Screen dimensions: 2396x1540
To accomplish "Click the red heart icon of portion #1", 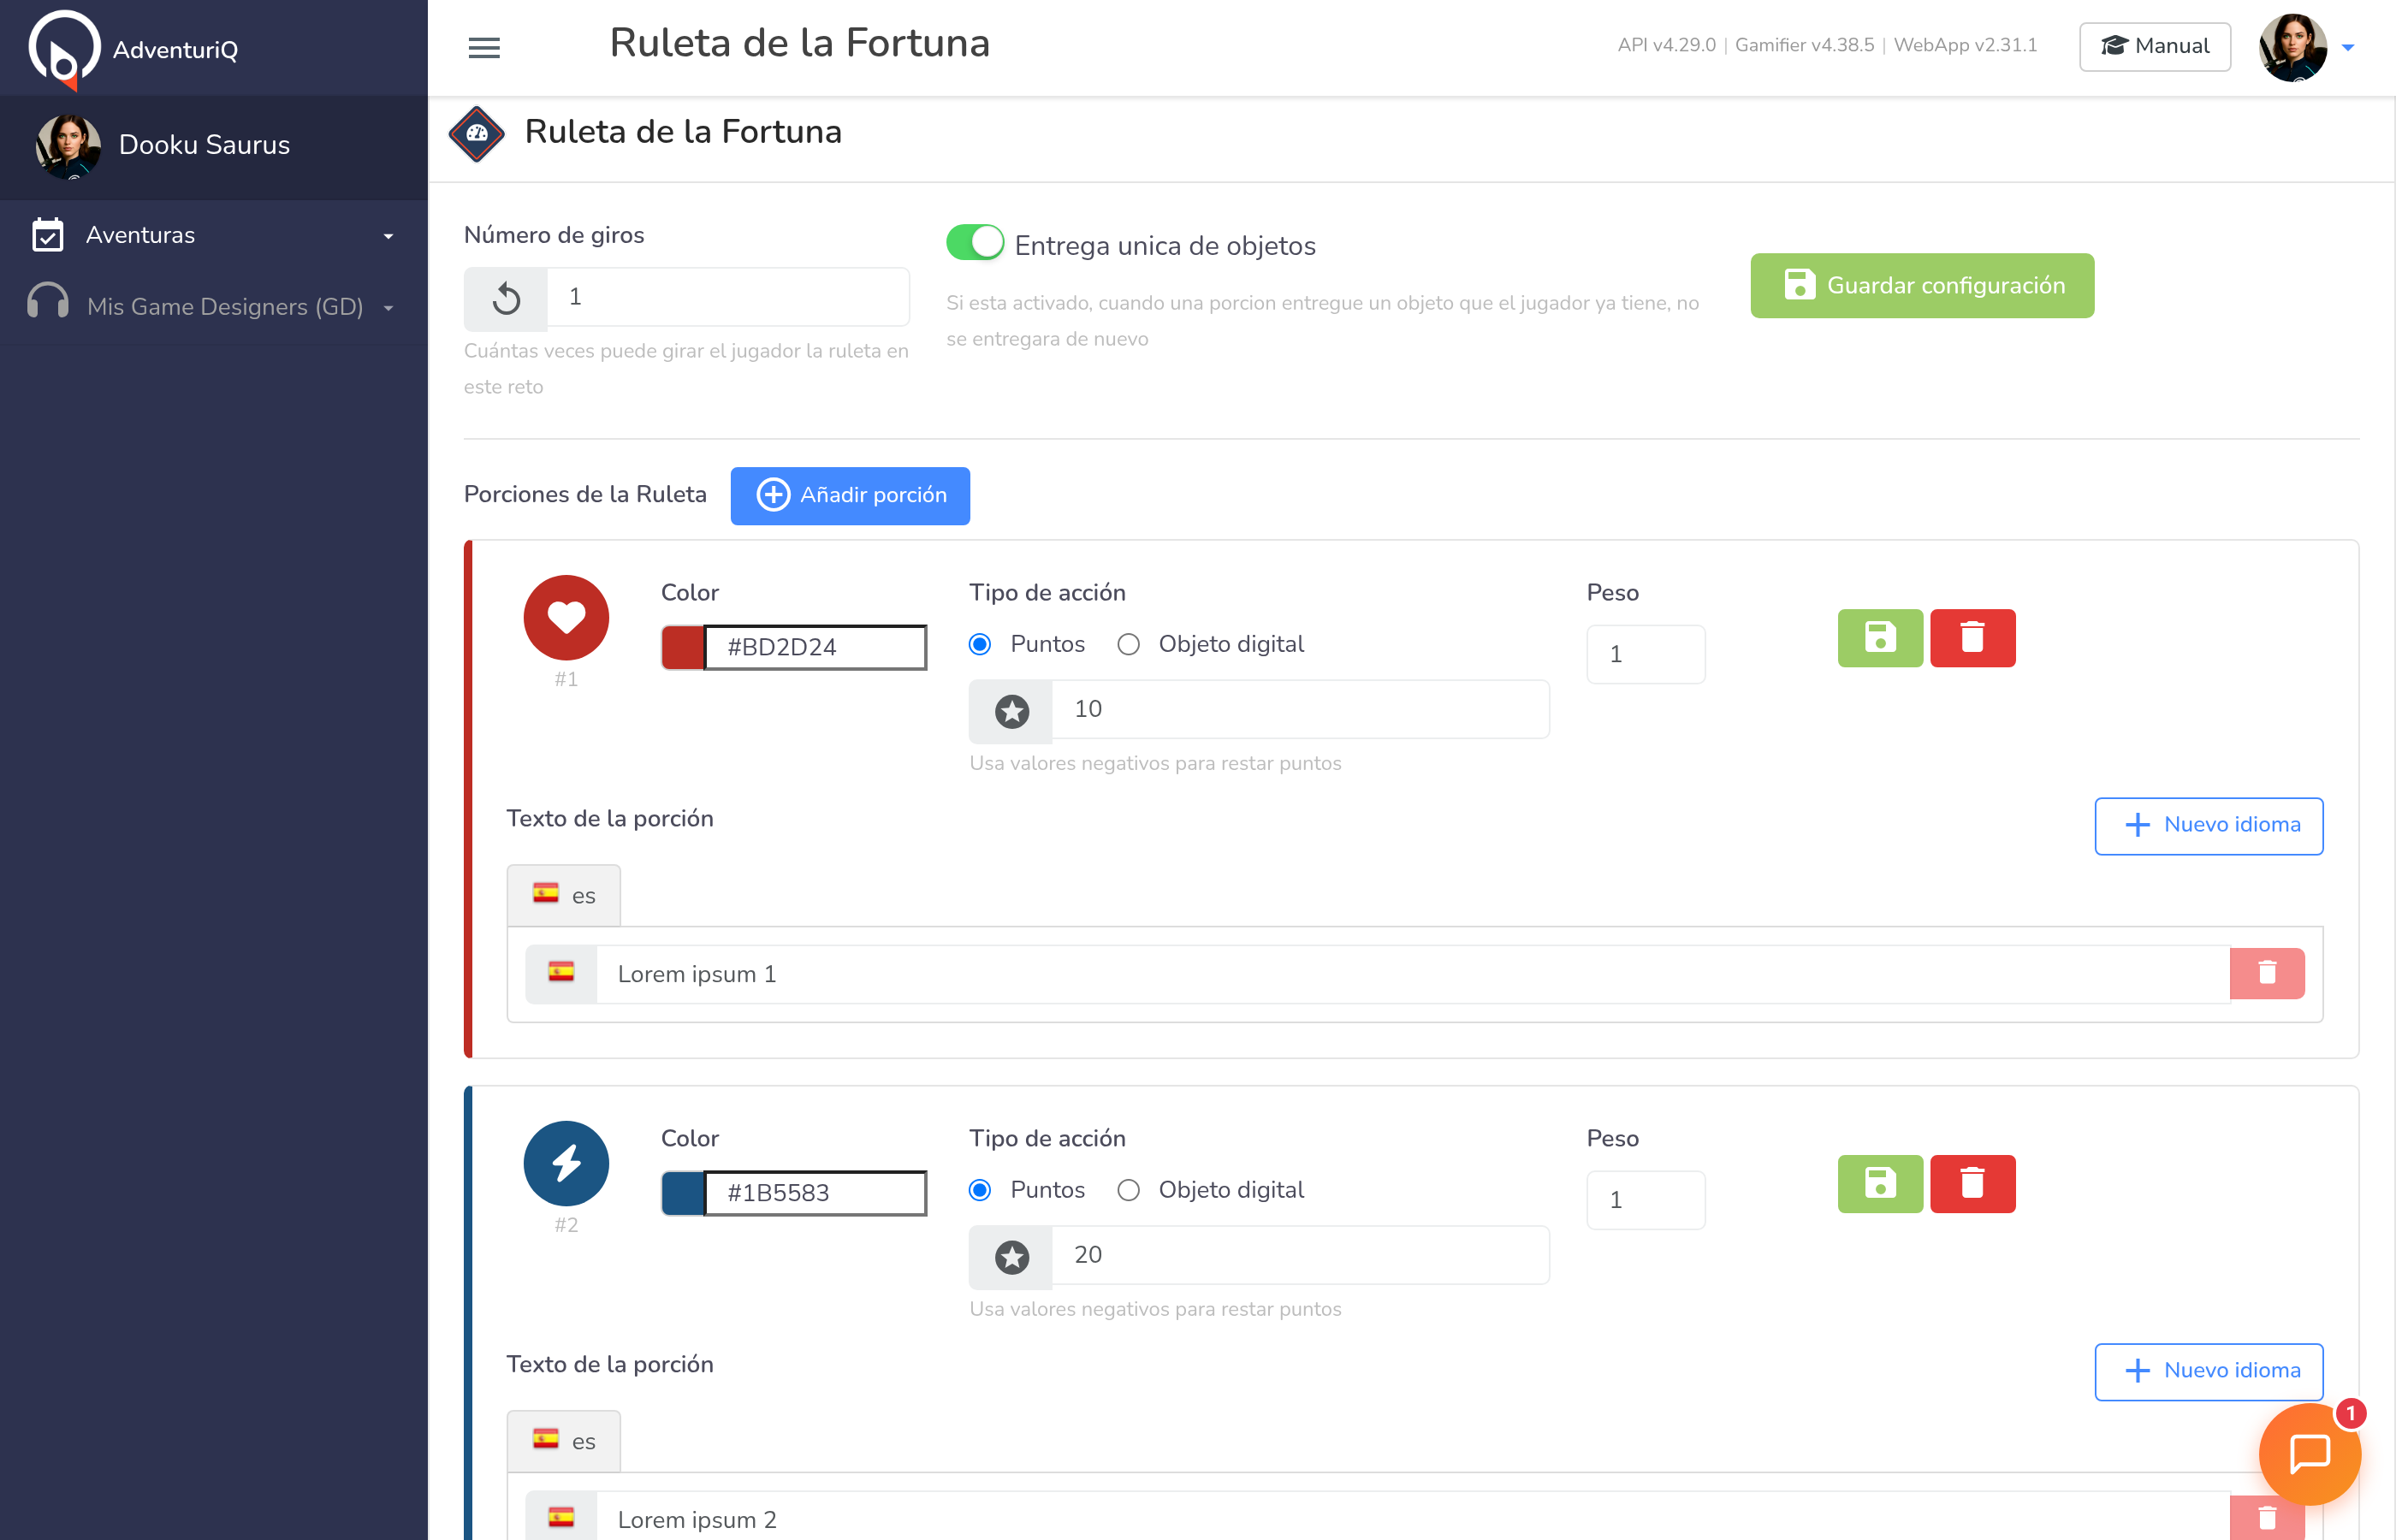I will [566, 617].
